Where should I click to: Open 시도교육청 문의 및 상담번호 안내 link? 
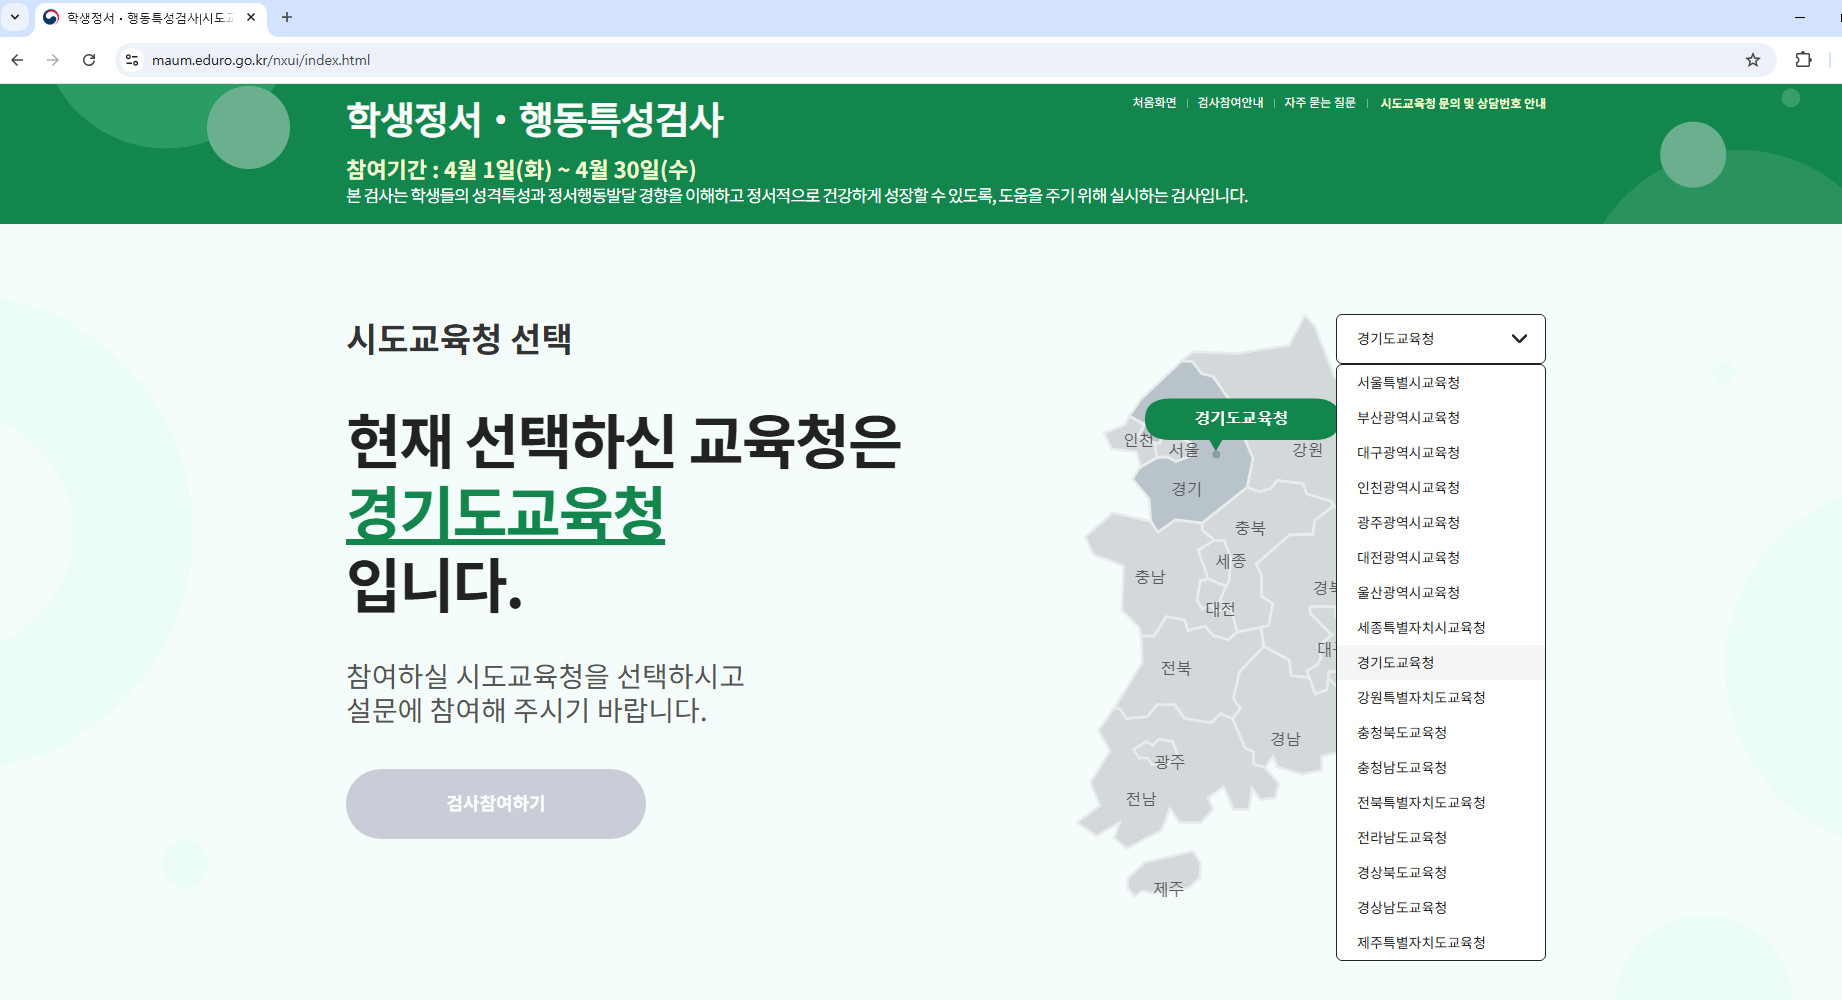(x=1463, y=103)
